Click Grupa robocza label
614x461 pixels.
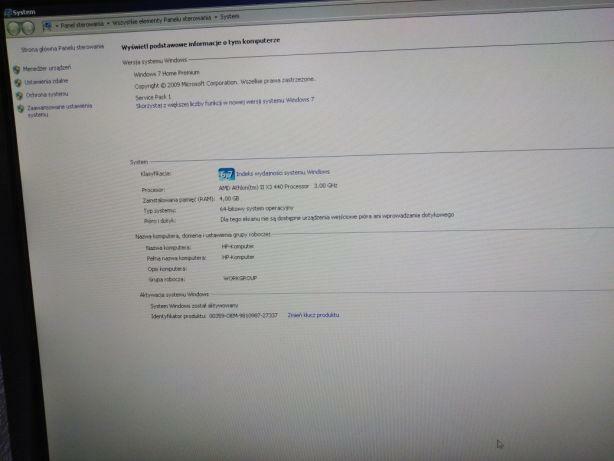167,279
